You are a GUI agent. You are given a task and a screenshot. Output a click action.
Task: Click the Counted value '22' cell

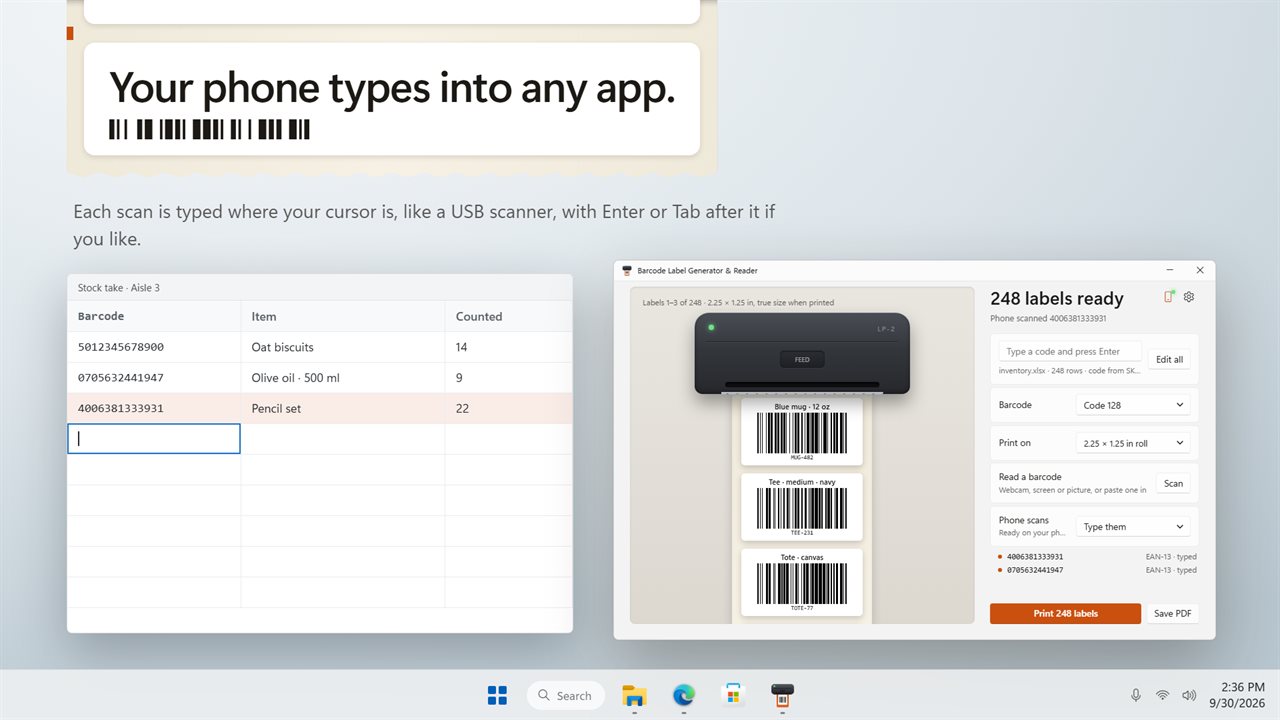(509, 408)
